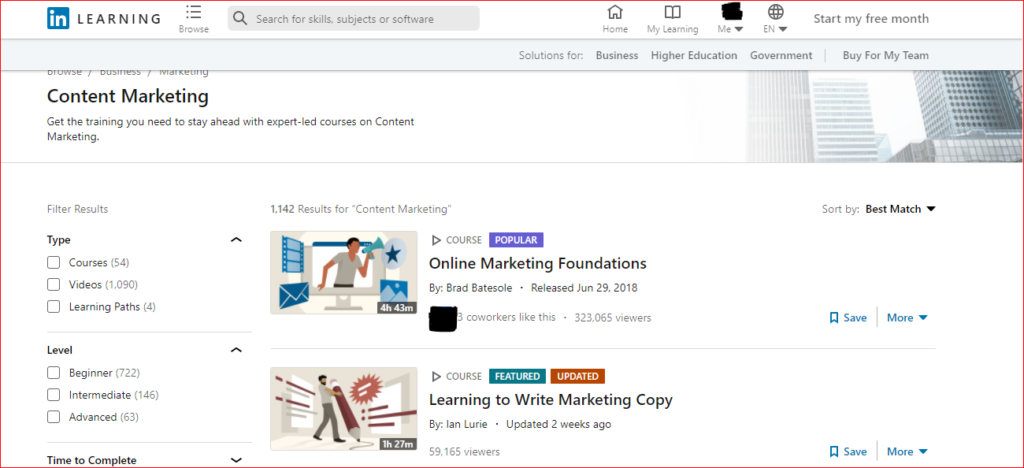Click the 59,165 viewers text
Image resolution: width=1024 pixels, height=468 pixels.
pyautogui.click(x=464, y=452)
